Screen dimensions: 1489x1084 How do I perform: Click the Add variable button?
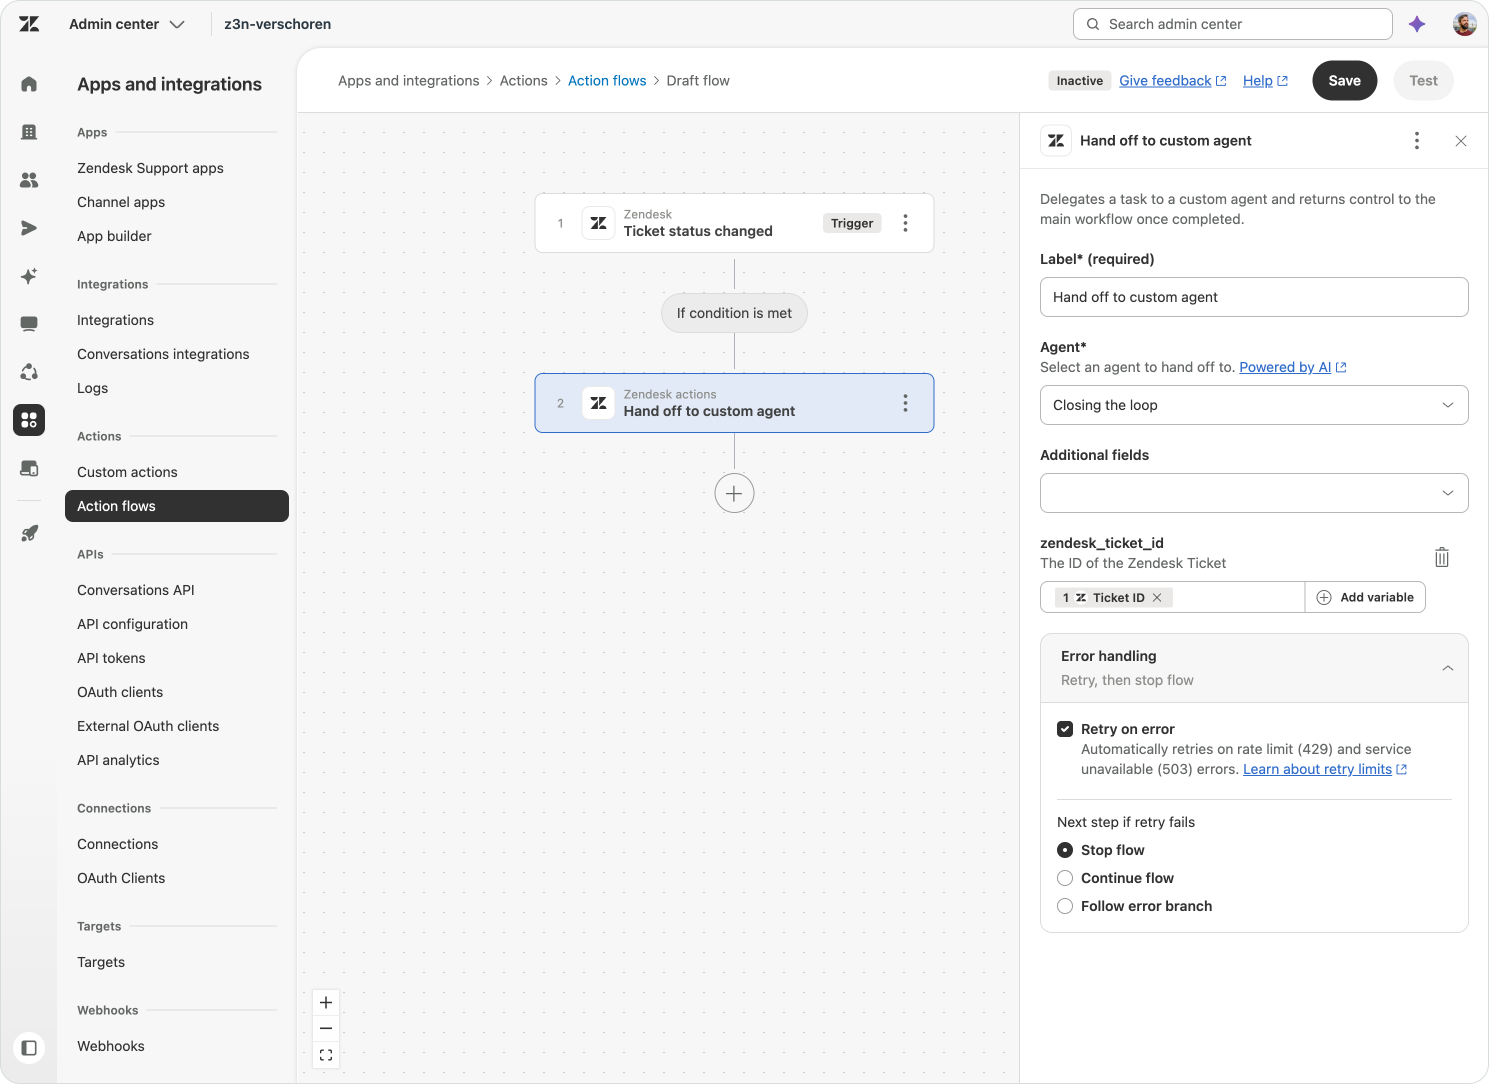pyautogui.click(x=1365, y=598)
